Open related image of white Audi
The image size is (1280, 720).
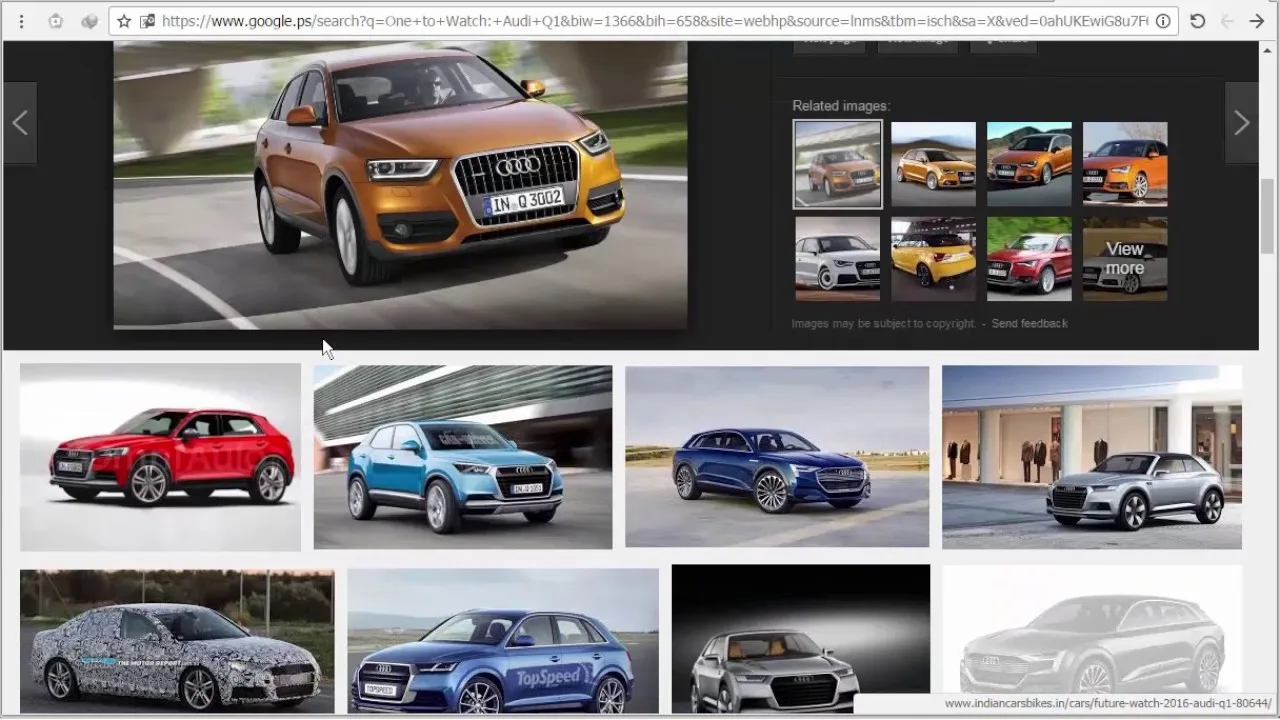838,259
